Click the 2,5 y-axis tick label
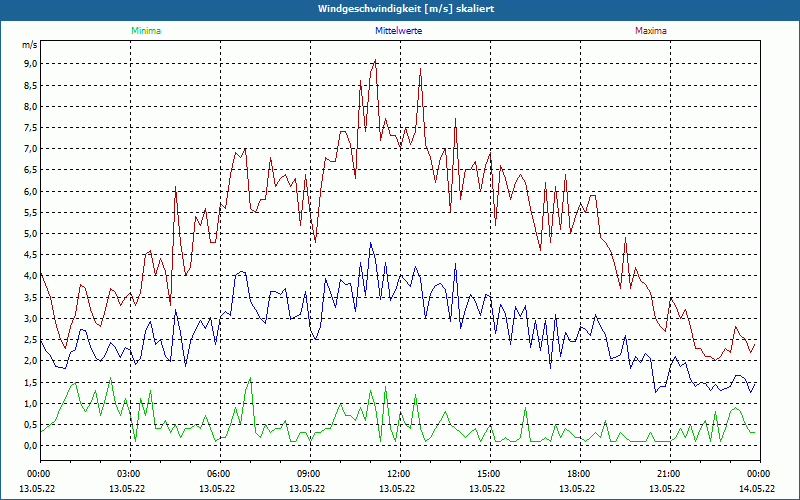Image resolution: width=800 pixels, height=500 pixels. click(x=30, y=340)
